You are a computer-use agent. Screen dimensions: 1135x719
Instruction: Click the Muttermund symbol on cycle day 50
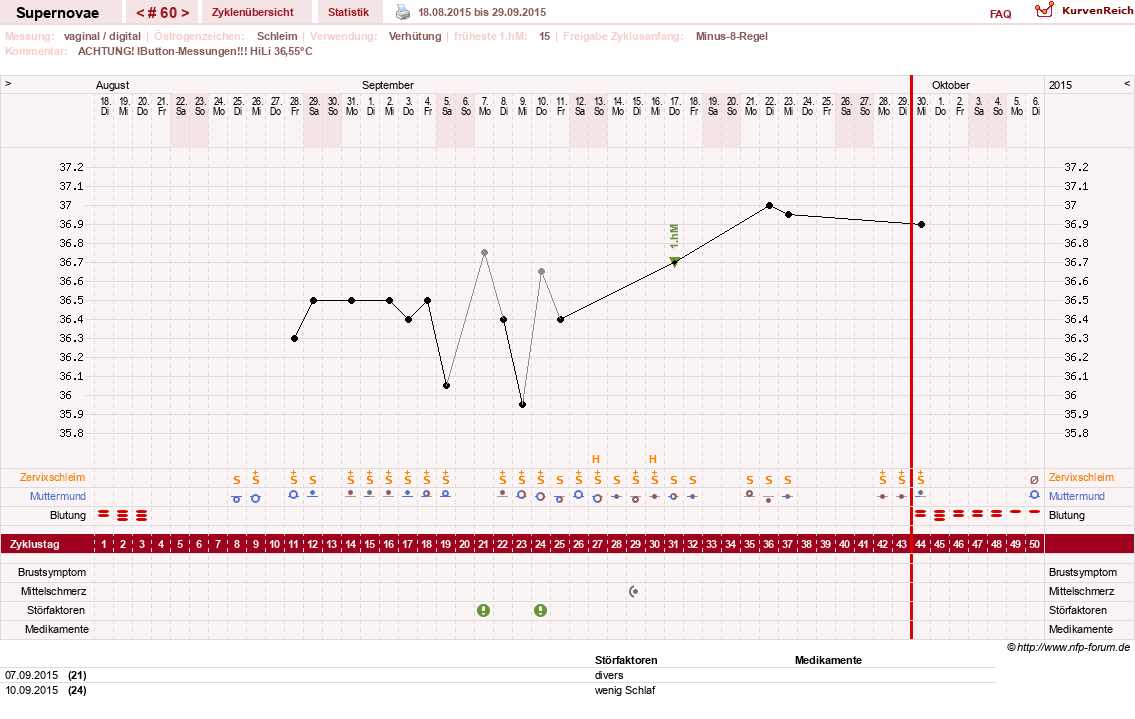1034,495
